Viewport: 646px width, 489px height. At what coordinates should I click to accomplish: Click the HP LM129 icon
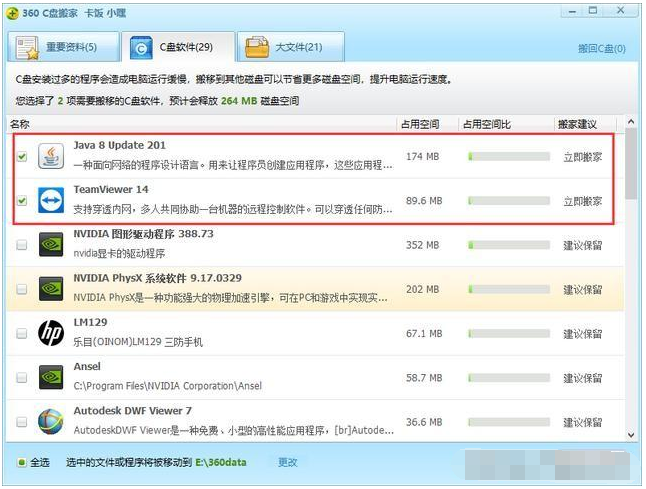pyautogui.click(x=51, y=333)
